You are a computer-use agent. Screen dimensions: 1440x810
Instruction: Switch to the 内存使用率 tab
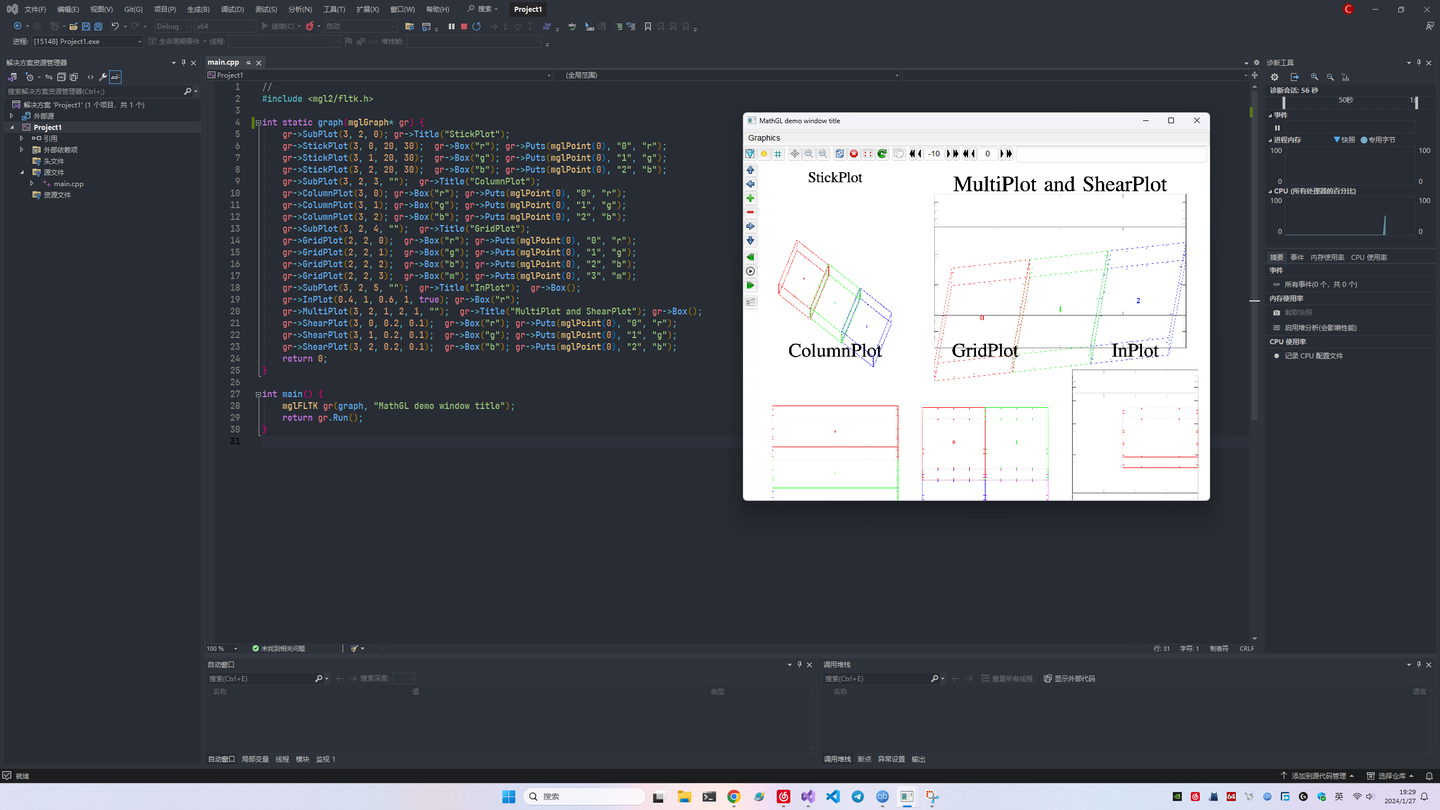1327,257
